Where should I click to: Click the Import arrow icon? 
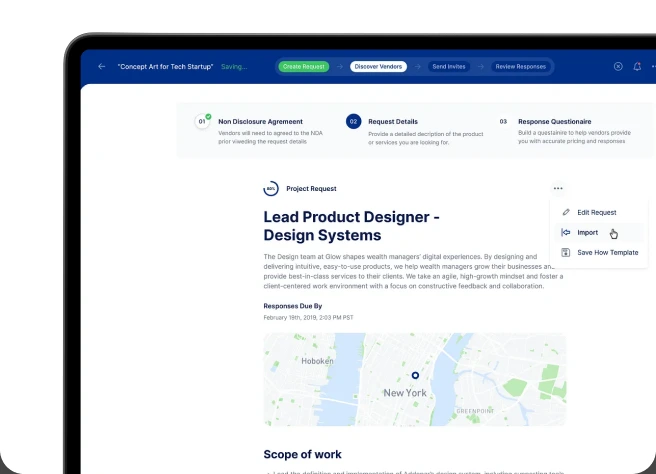pyautogui.click(x=566, y=232)
